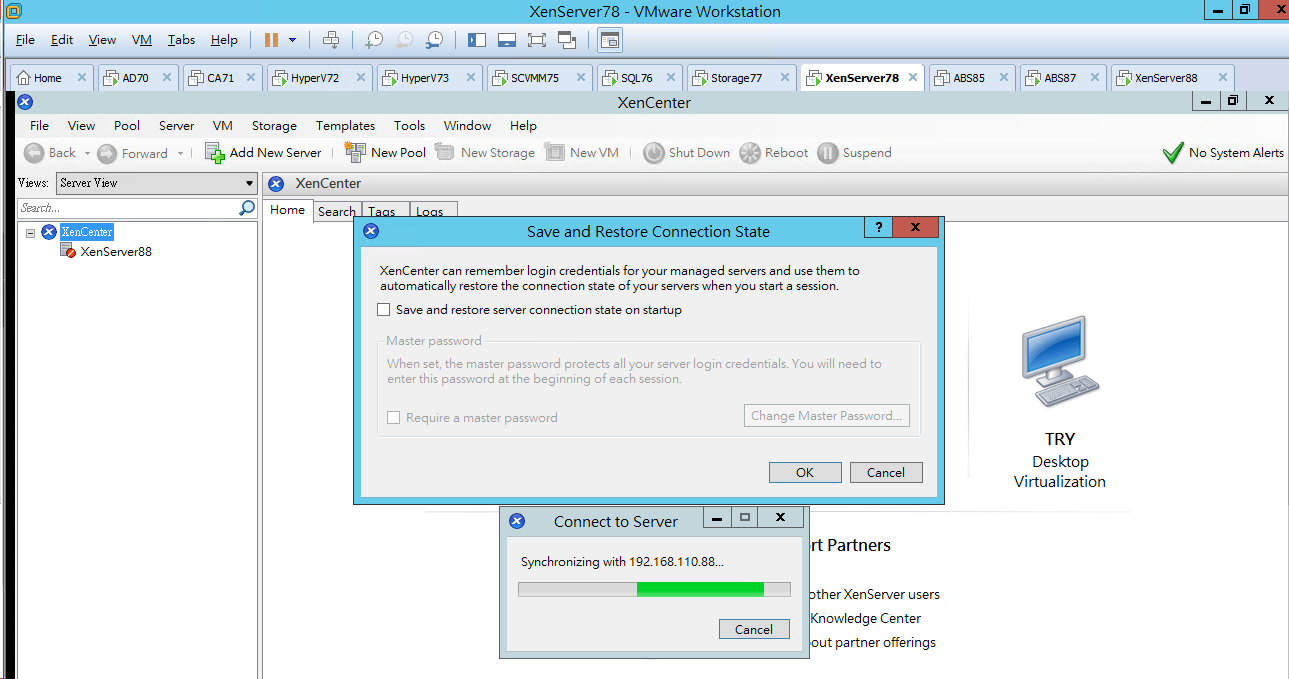Click the Shut Down power icon
The image size is (1289, 679).
[x=653, y=153]
